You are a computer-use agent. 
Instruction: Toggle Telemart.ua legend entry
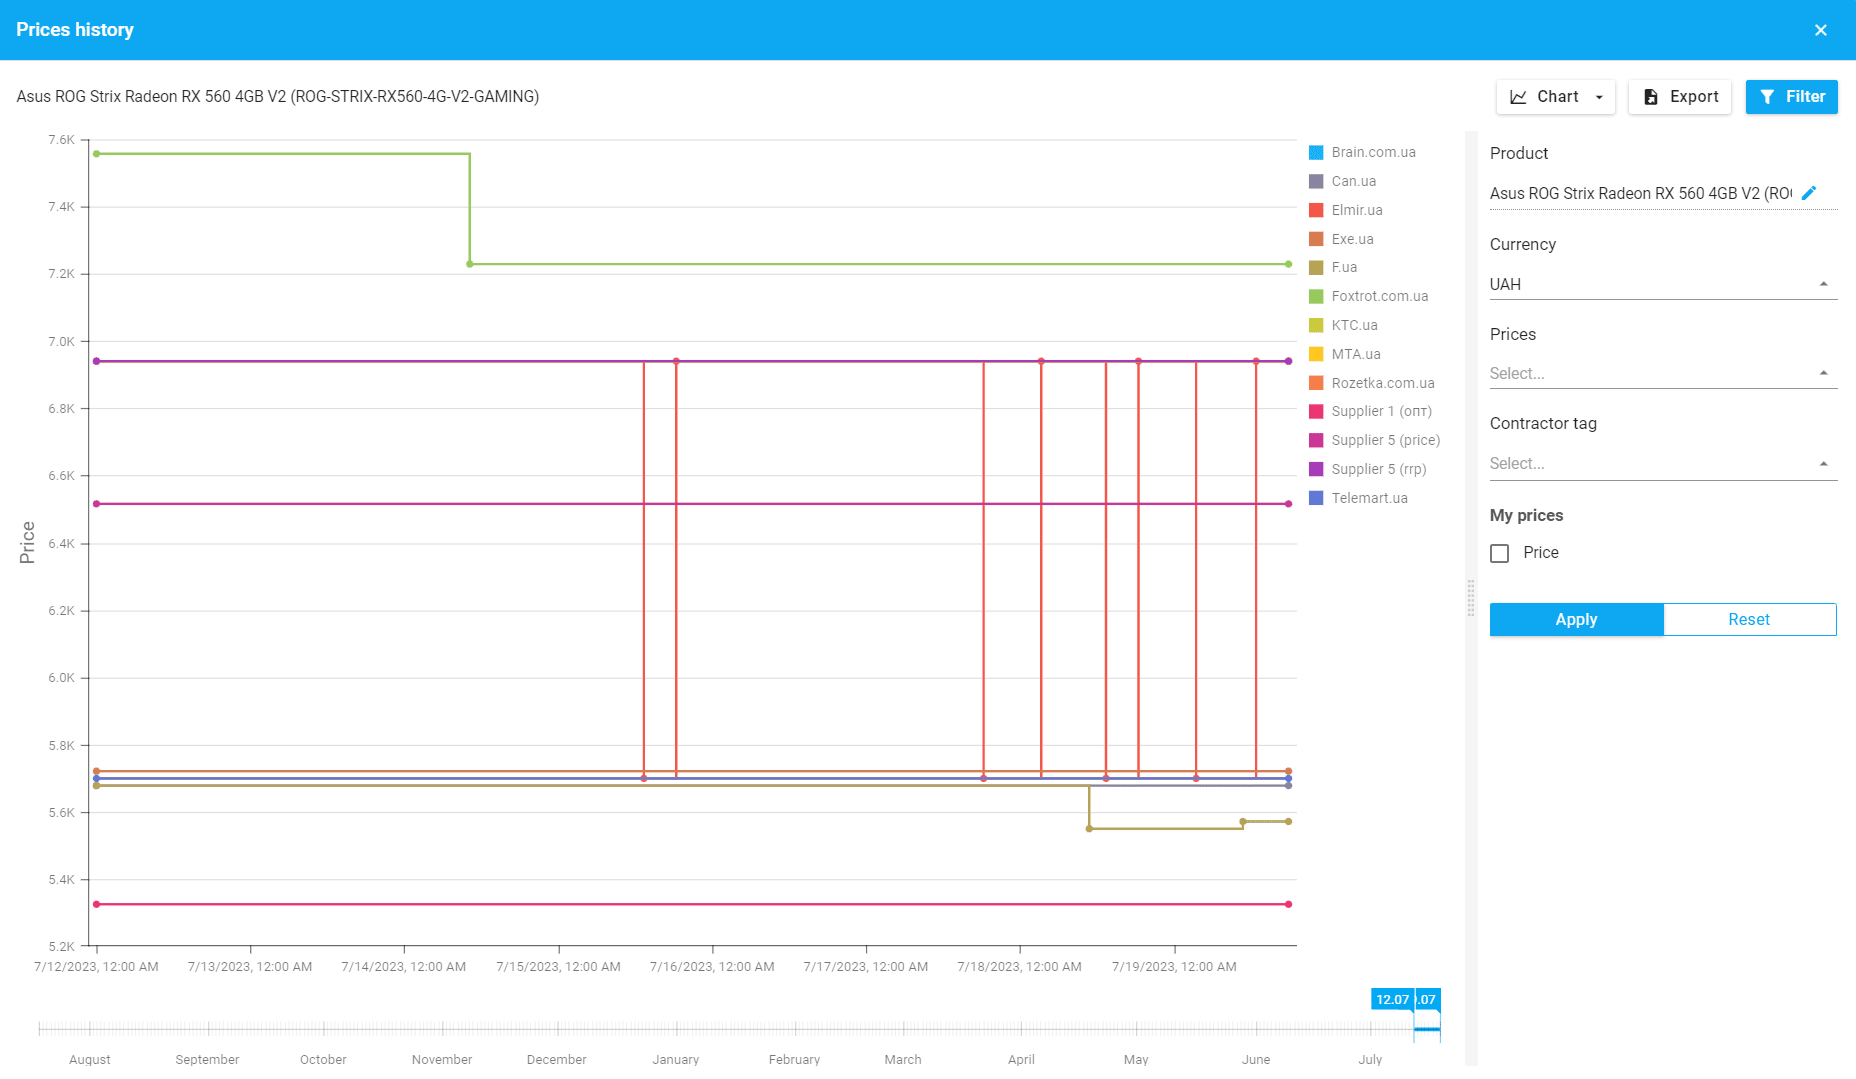(1369, 498)
